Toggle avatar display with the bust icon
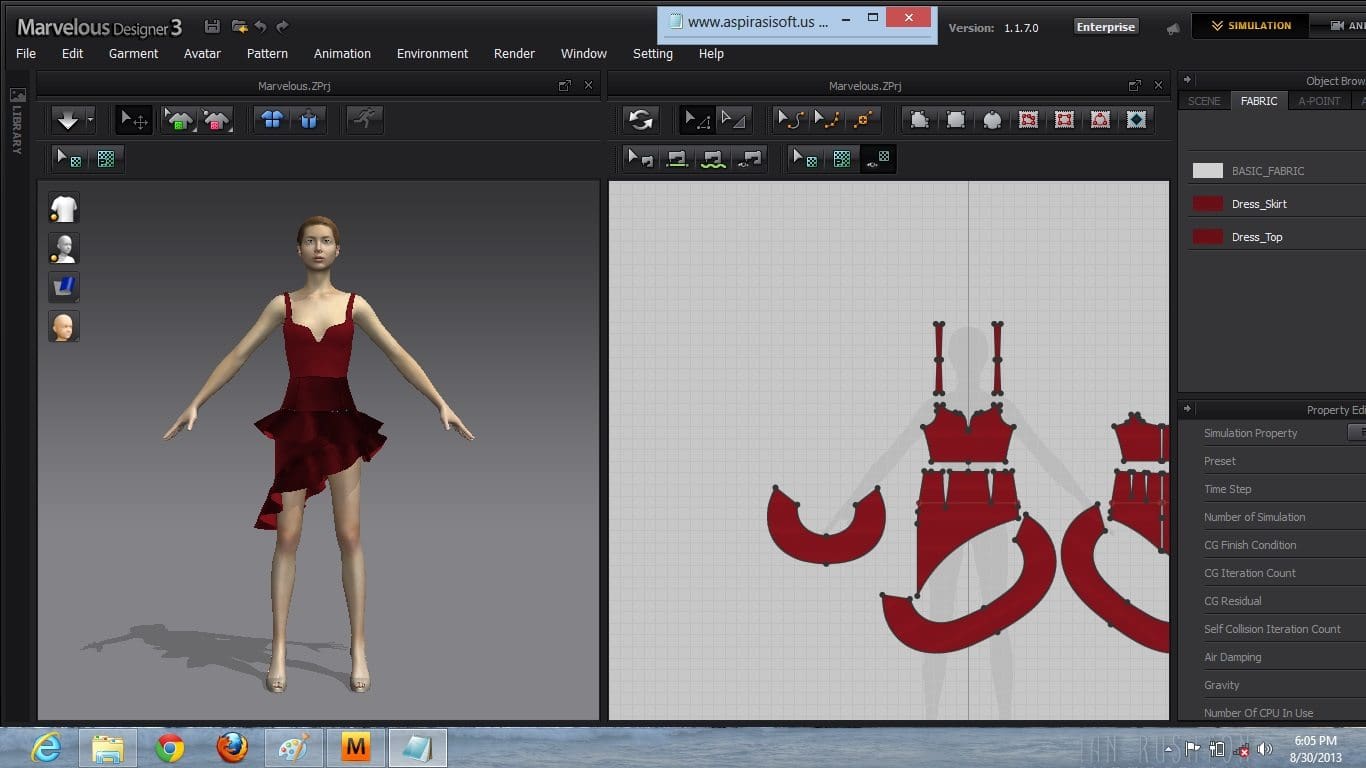Screen dimensions: 1366x768 (64, 248)
